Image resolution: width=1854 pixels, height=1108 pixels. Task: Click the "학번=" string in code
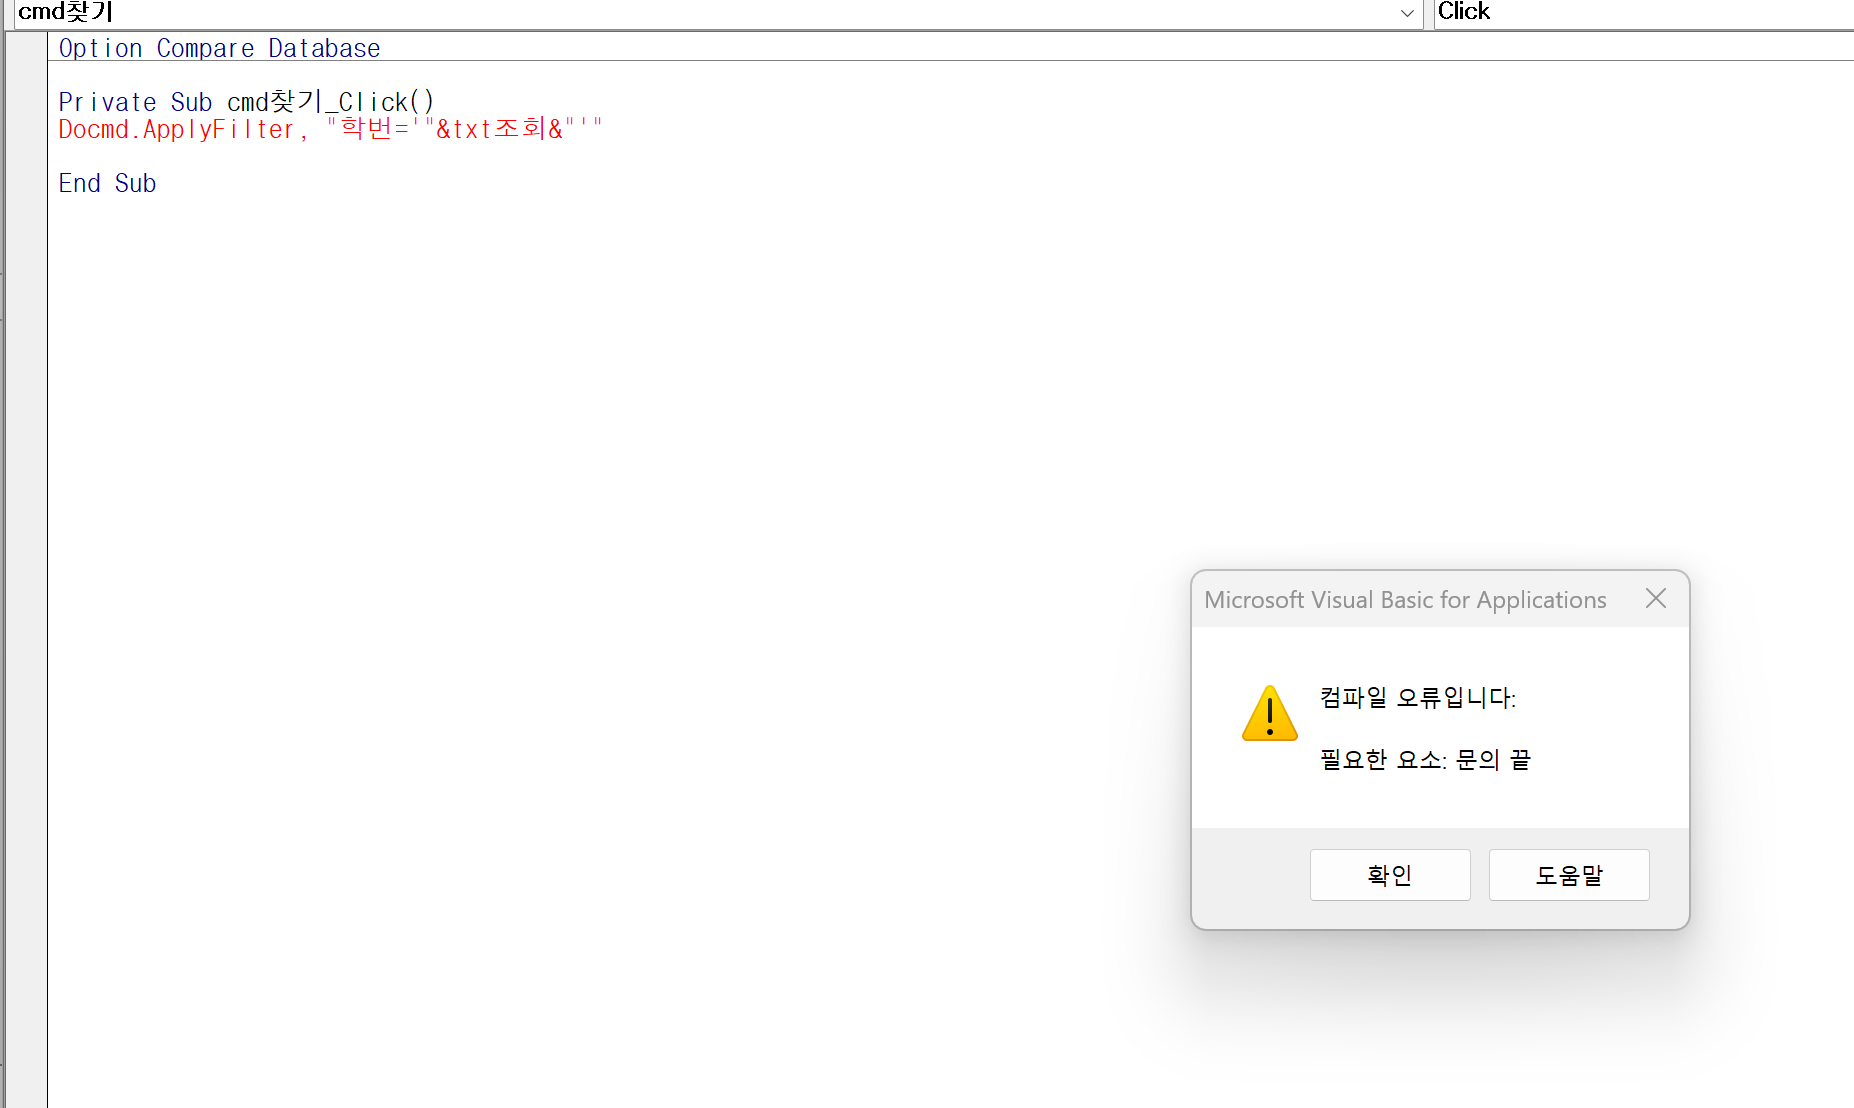pyautogui.click(x=368, y=130)
